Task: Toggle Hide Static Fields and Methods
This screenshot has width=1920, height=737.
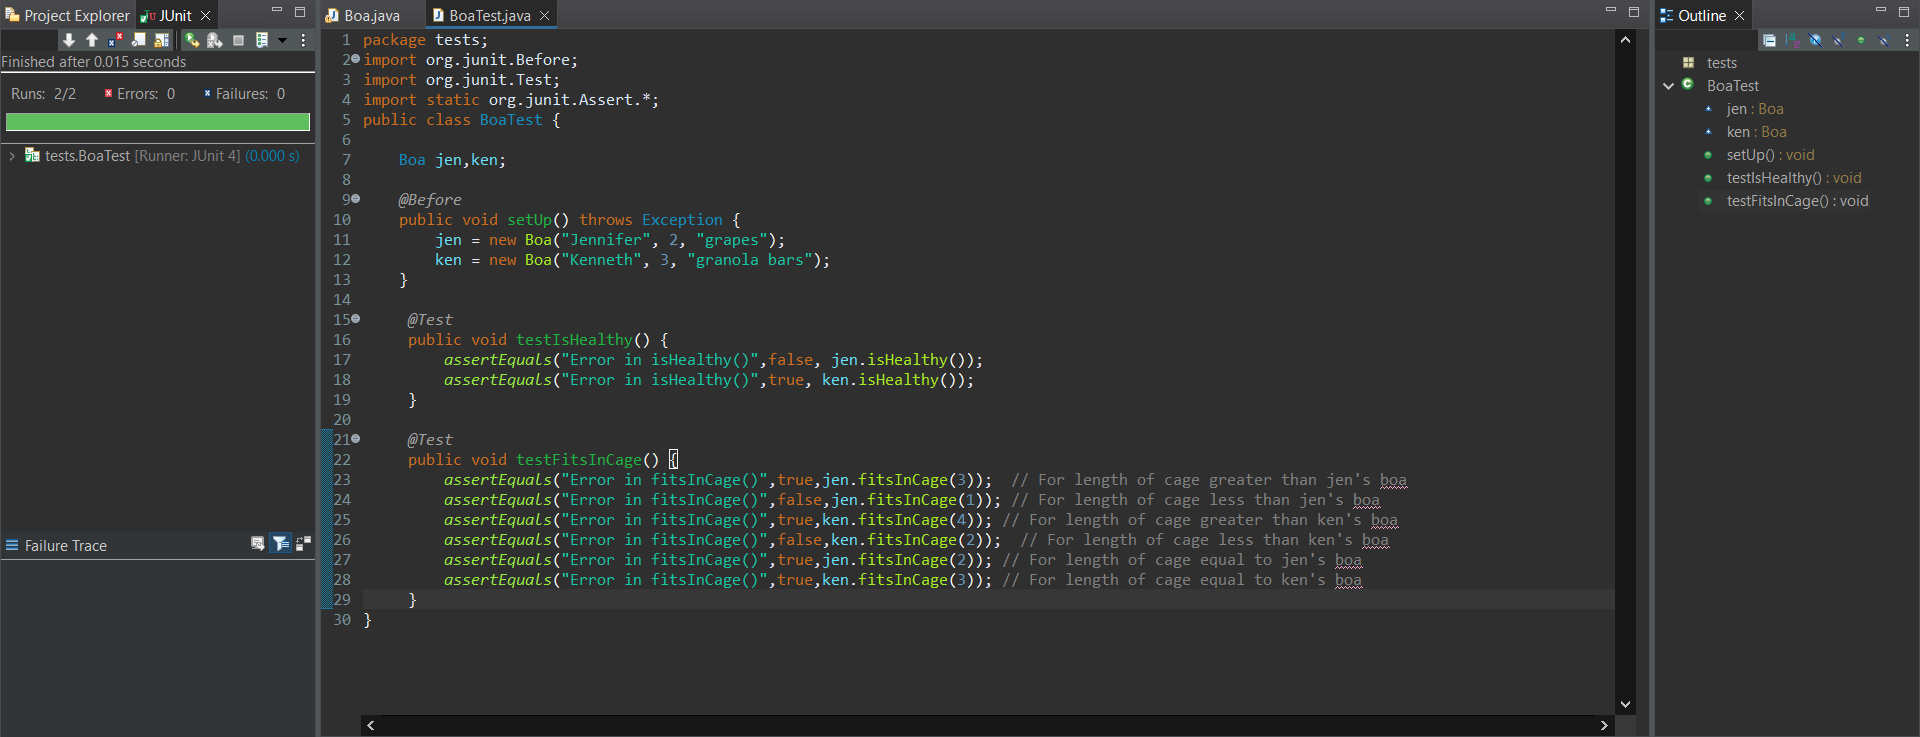Action: click(x=1838, y=40)
